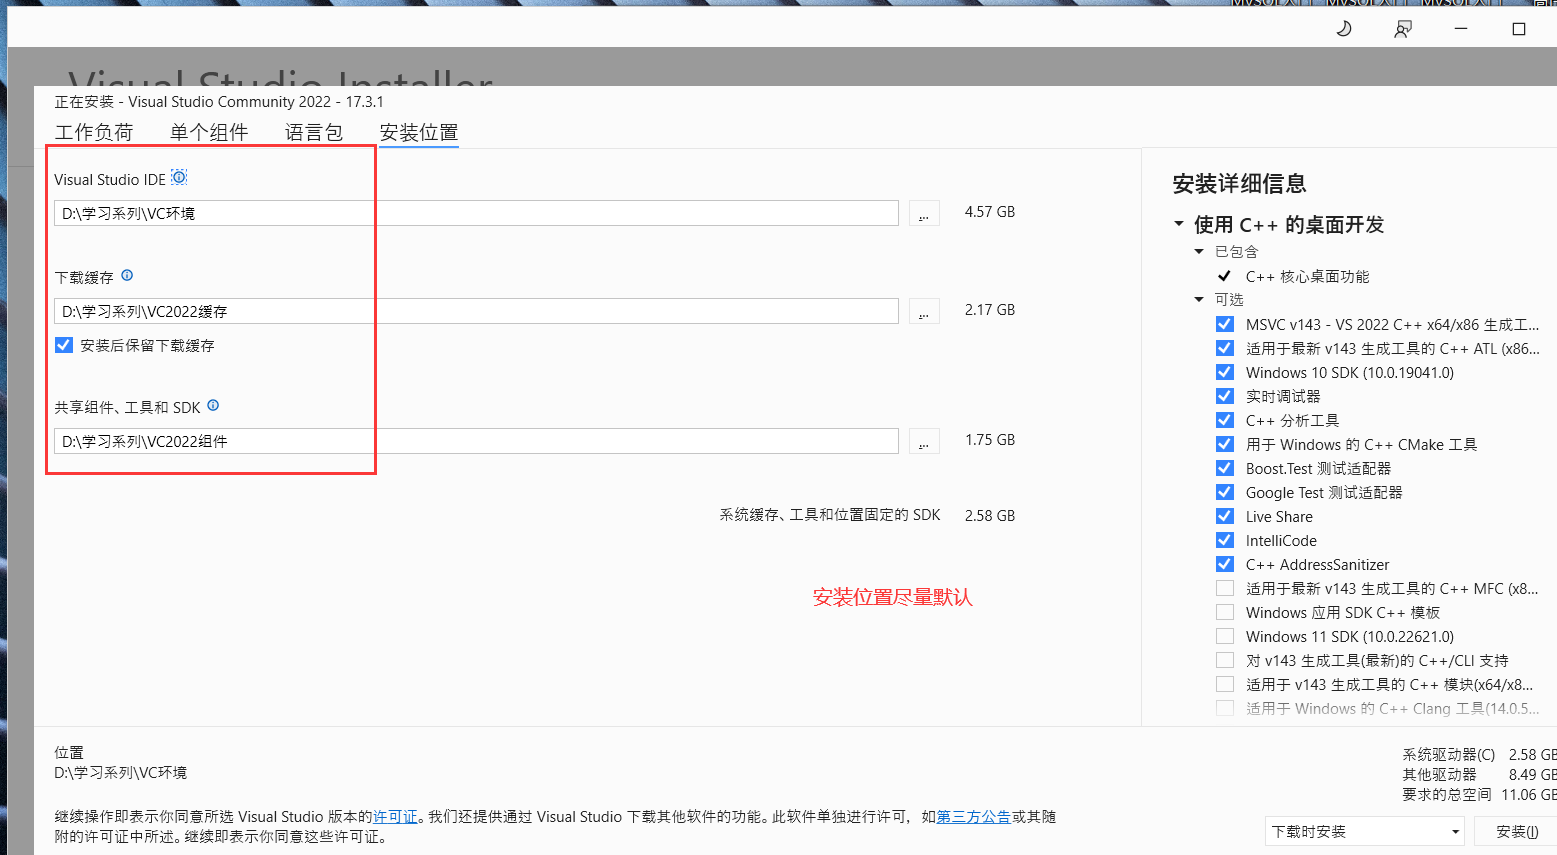This screenshot has width=1557, height=855.
Task: Enable Windows 应用 SDK C++ 模板
Action: click(1225, 612)
